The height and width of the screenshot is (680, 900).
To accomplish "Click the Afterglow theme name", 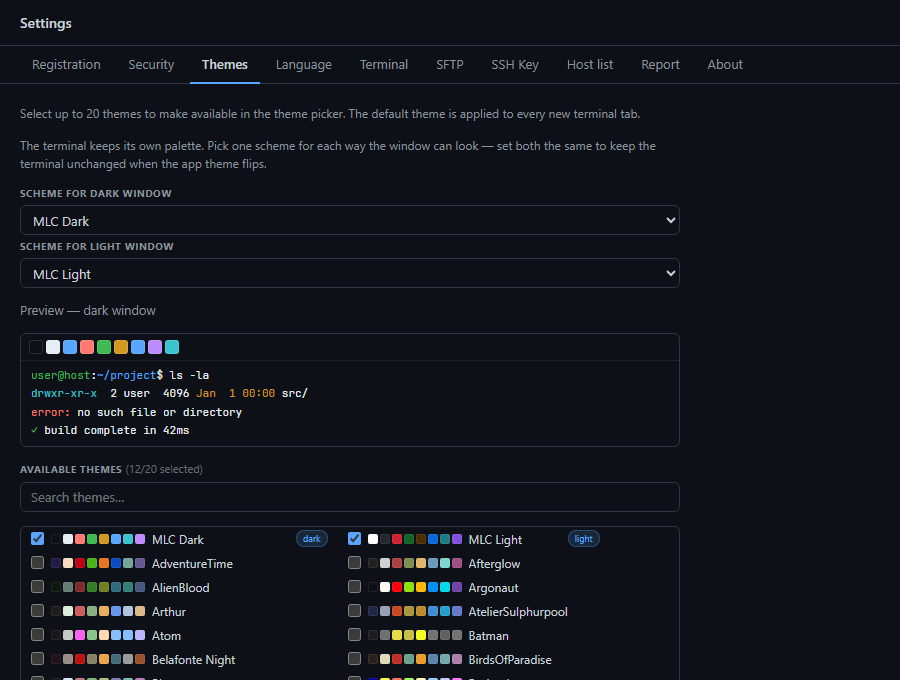I will 494,564.
